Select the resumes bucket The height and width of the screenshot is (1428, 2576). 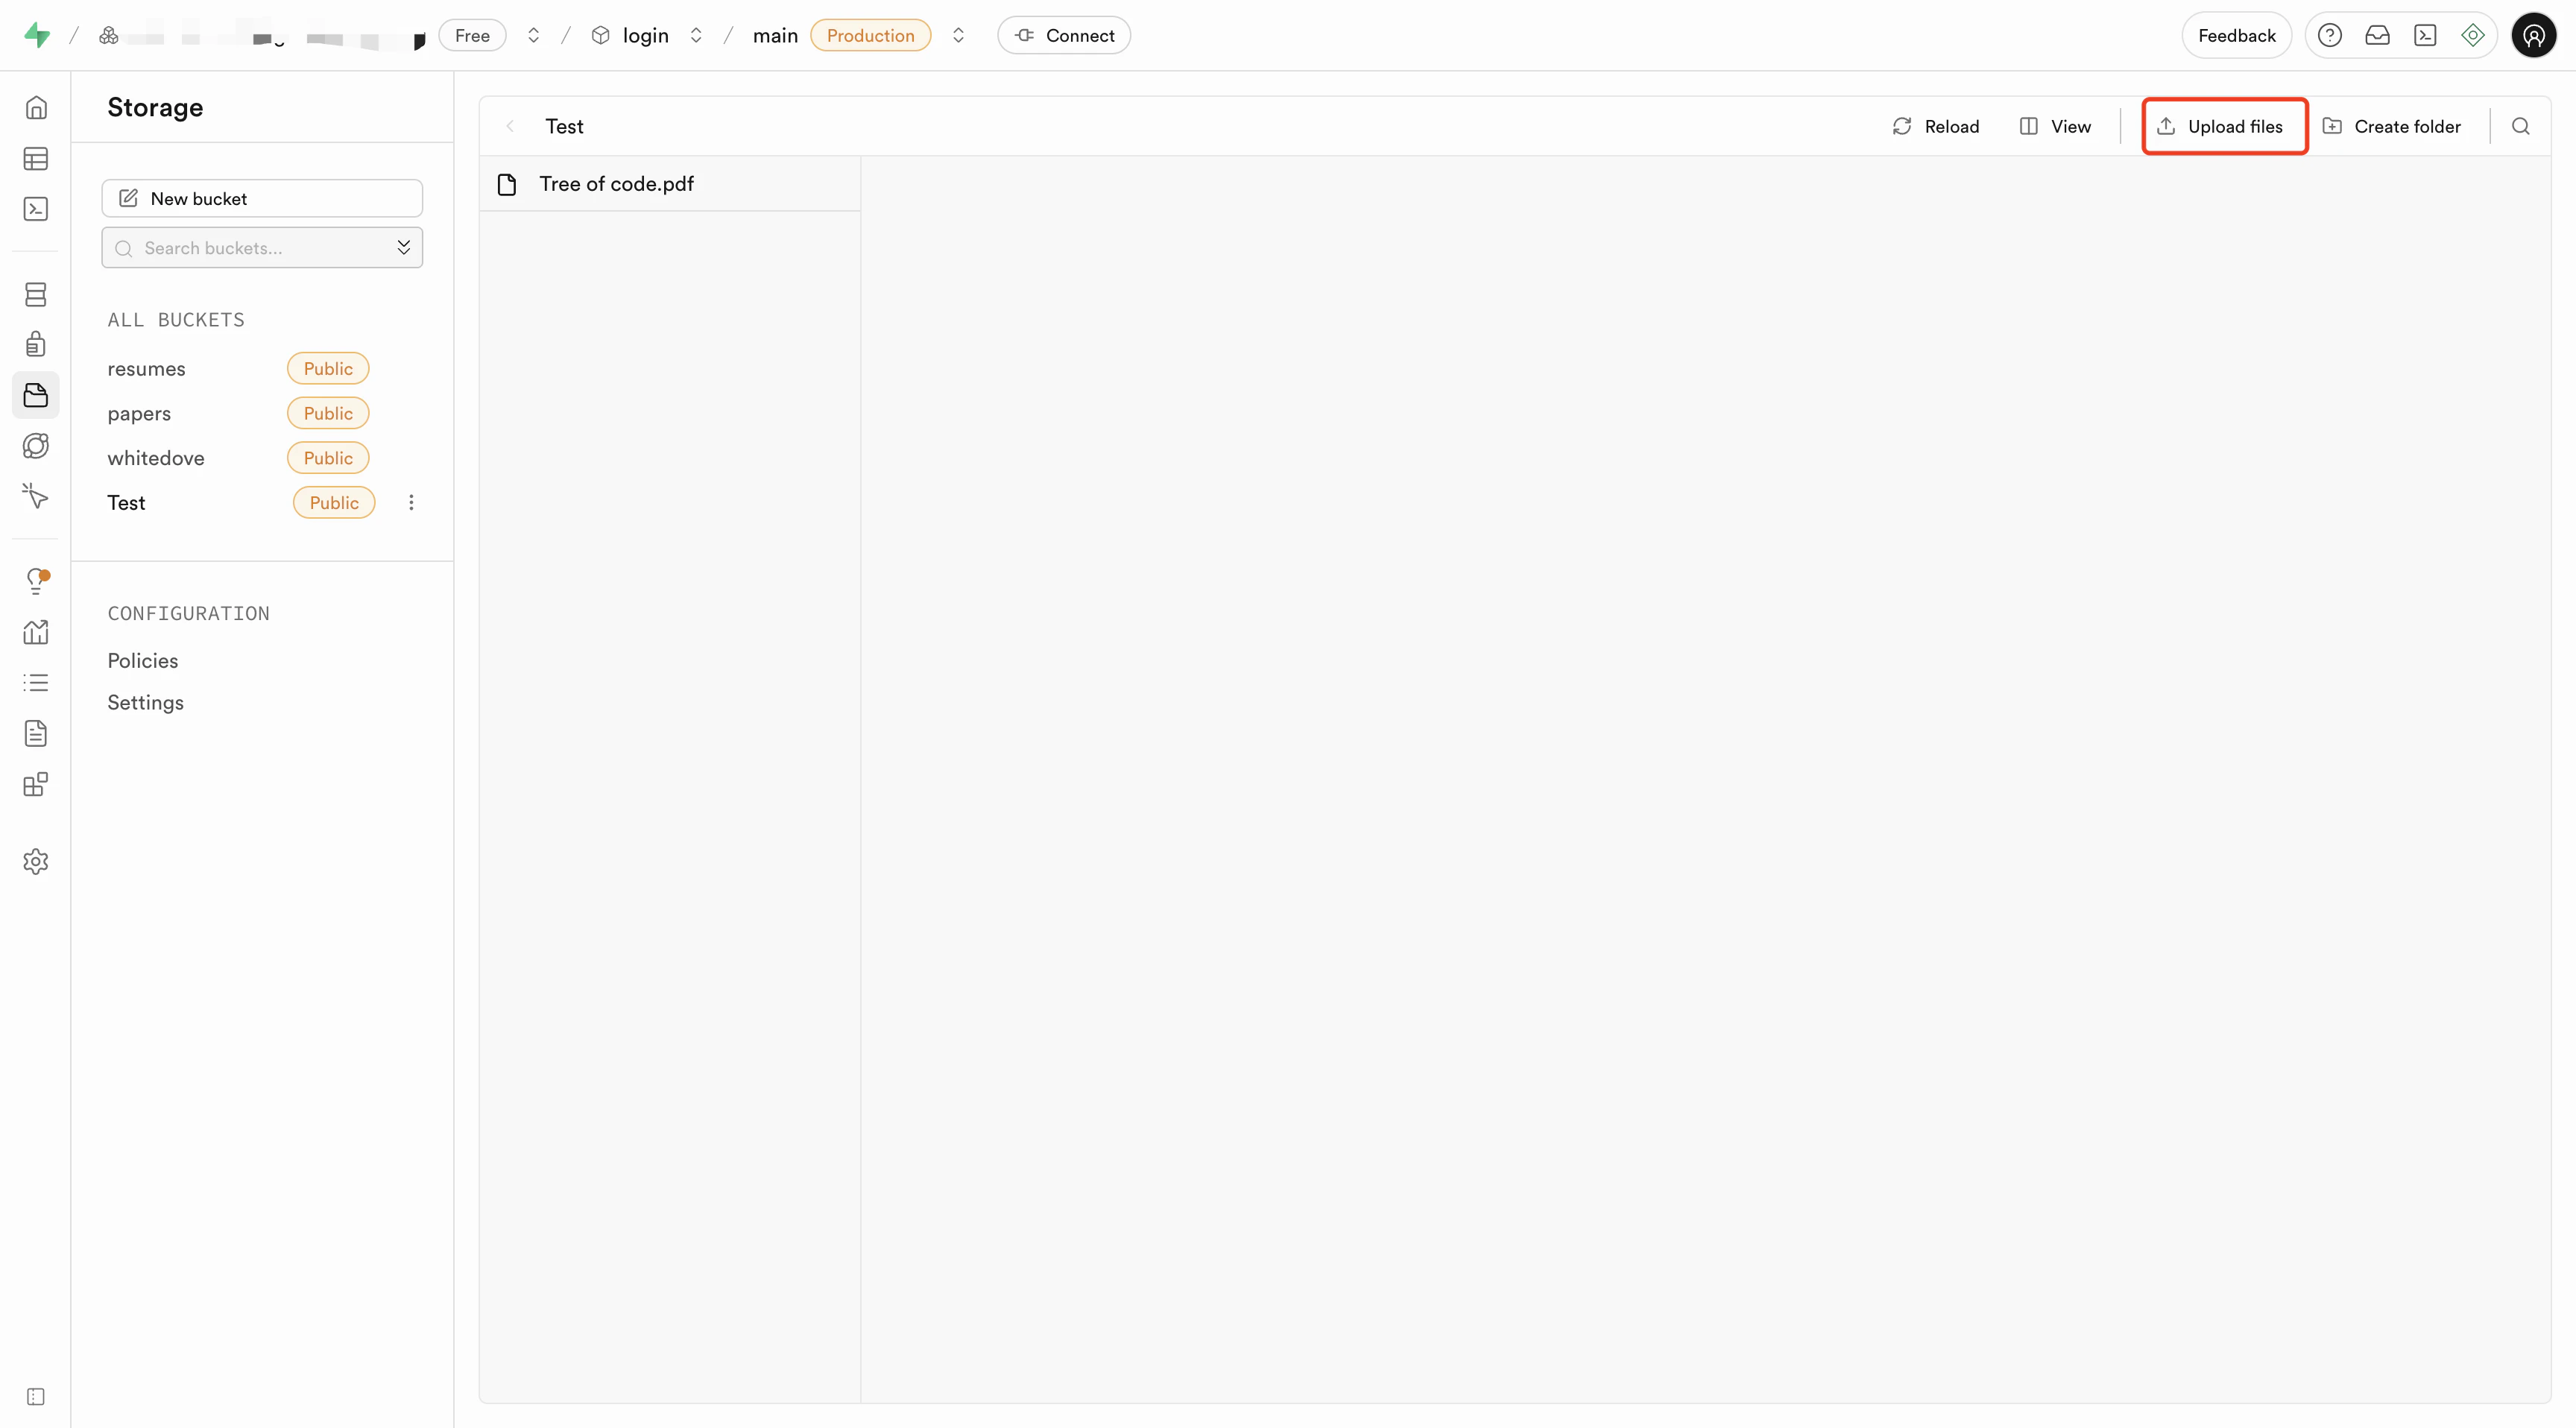coord(147,369)
